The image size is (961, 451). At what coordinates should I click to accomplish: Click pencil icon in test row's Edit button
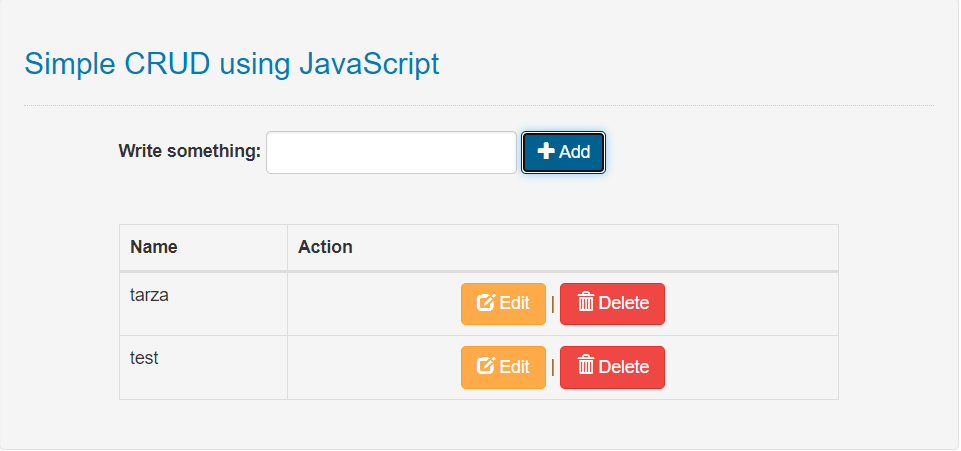486,366
